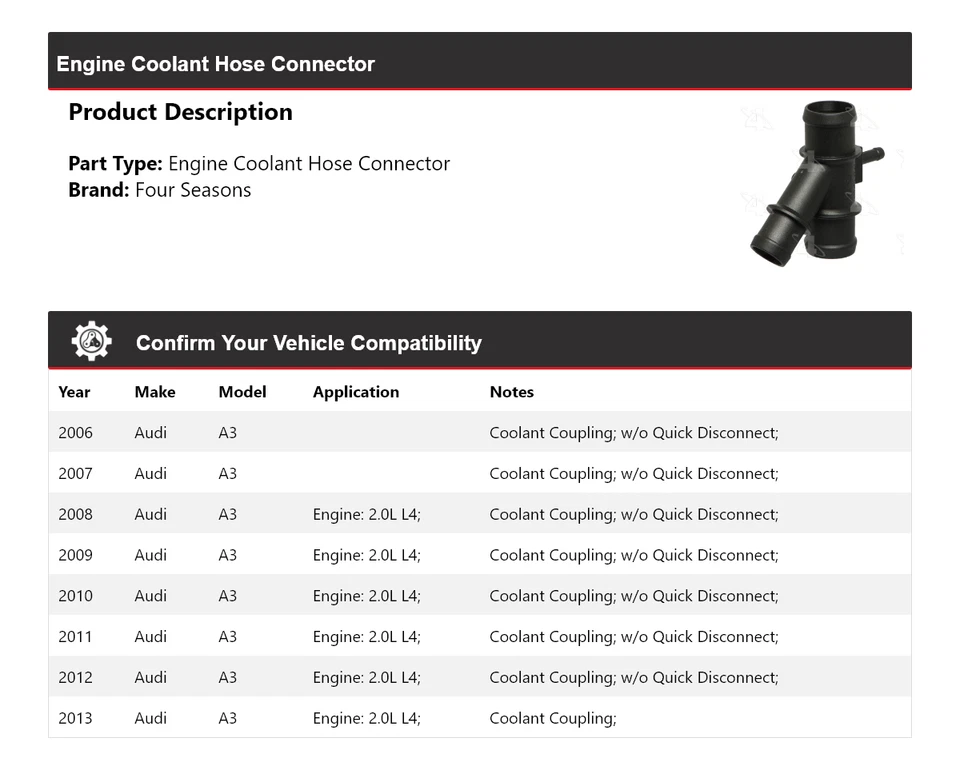Click the Part Type label
The height and width of the screenshot is (770, 960).
(114, 163)
